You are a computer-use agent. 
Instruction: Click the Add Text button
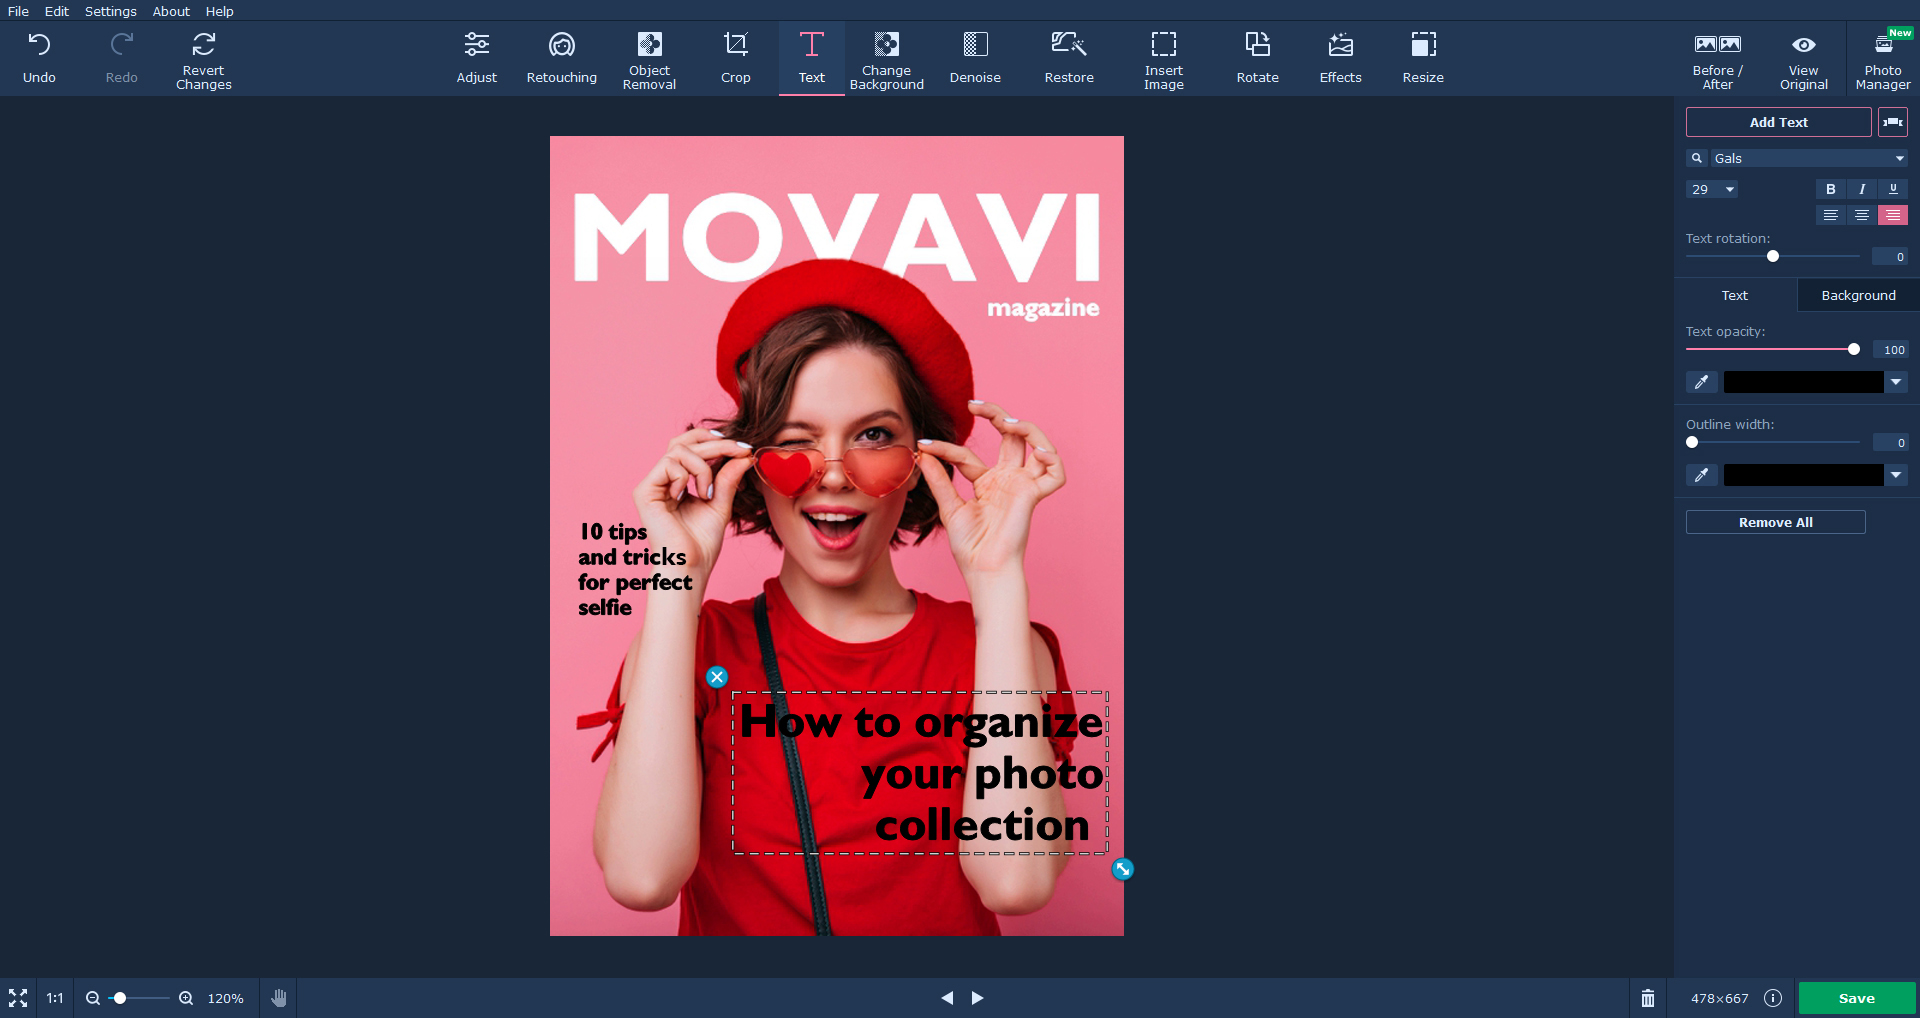[1777, 122]
